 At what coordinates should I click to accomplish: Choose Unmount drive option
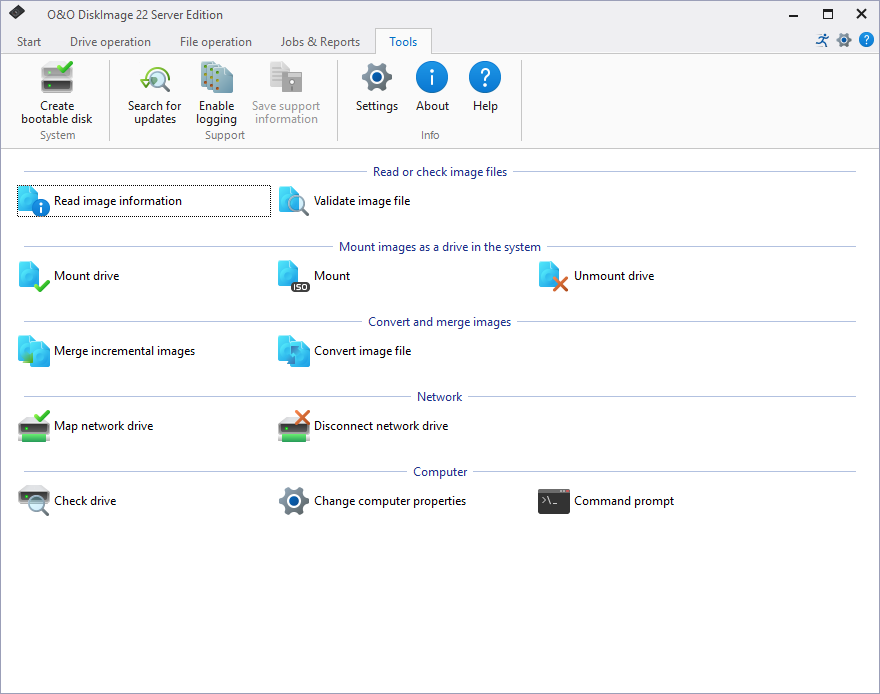613,276
